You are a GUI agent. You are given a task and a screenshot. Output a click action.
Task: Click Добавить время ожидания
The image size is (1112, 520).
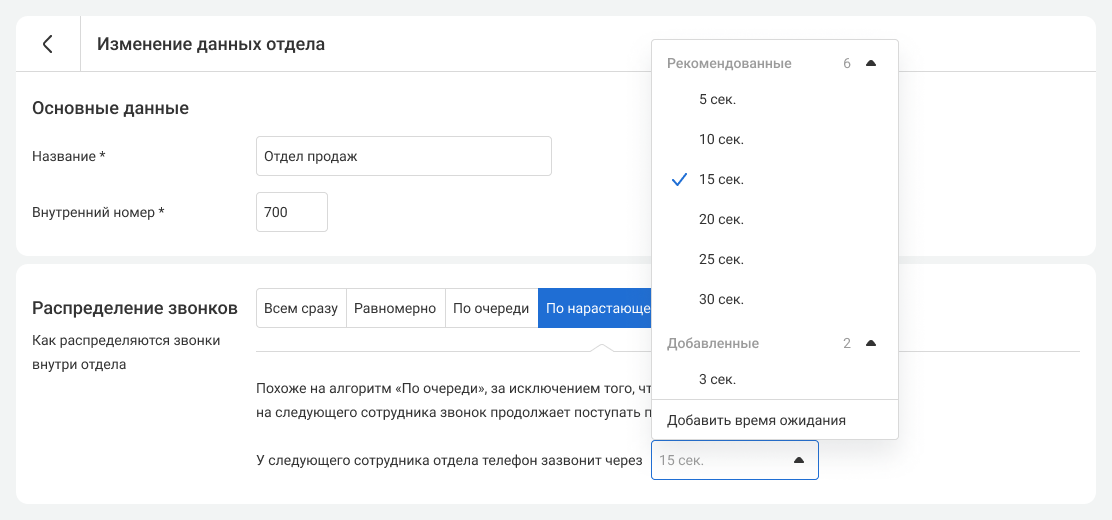click(x=756, y=420)
